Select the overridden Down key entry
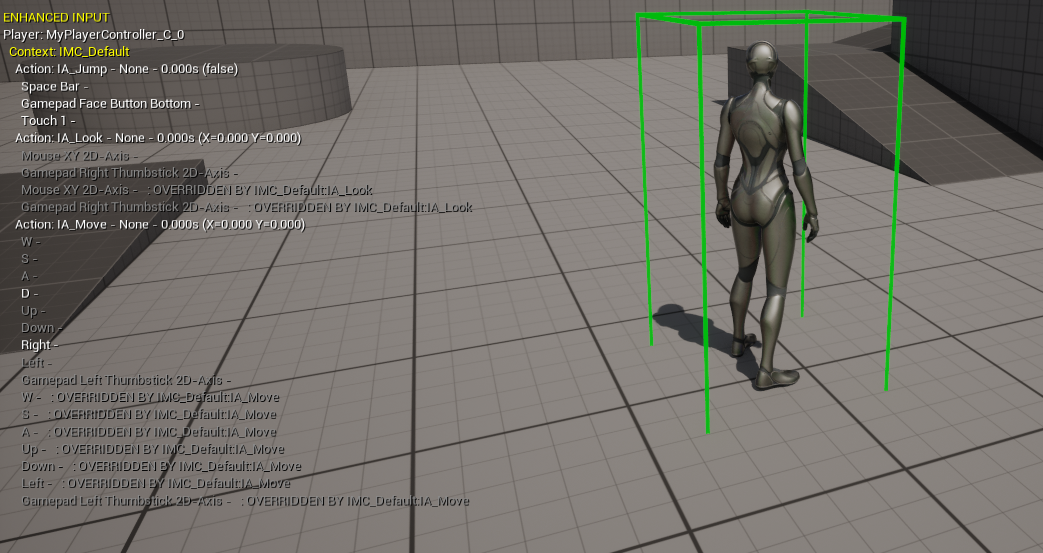This screenshot has width=1043, height=553. (160, 466)
